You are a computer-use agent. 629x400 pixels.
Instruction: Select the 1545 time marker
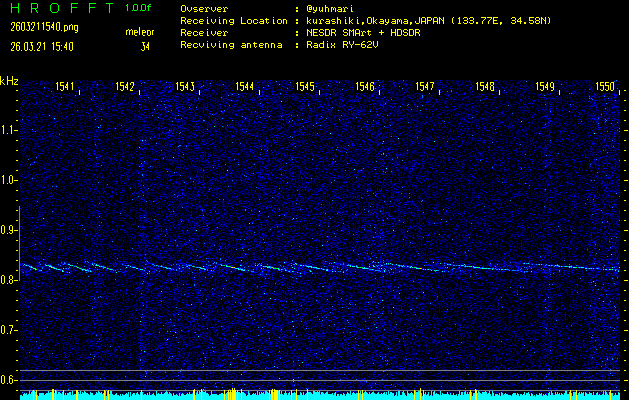pyautogui.click(x=305, y=87)
